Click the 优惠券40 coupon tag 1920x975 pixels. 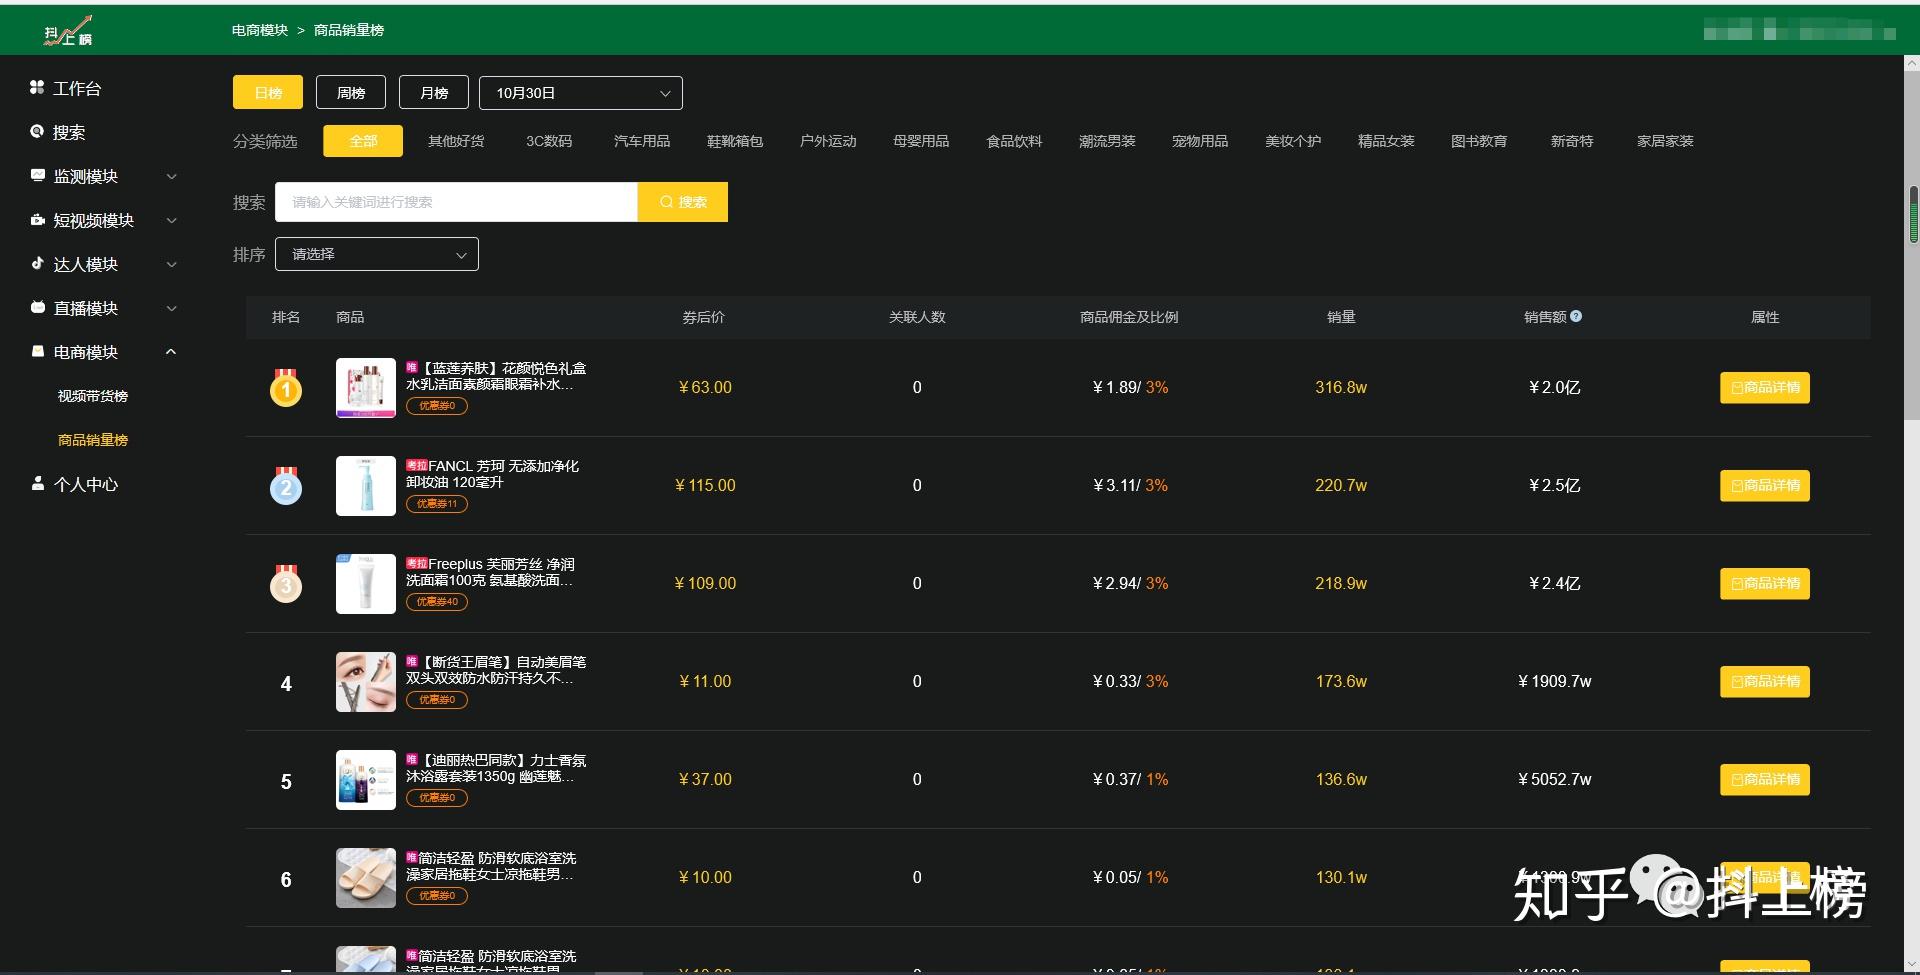(x=437, y=602)
